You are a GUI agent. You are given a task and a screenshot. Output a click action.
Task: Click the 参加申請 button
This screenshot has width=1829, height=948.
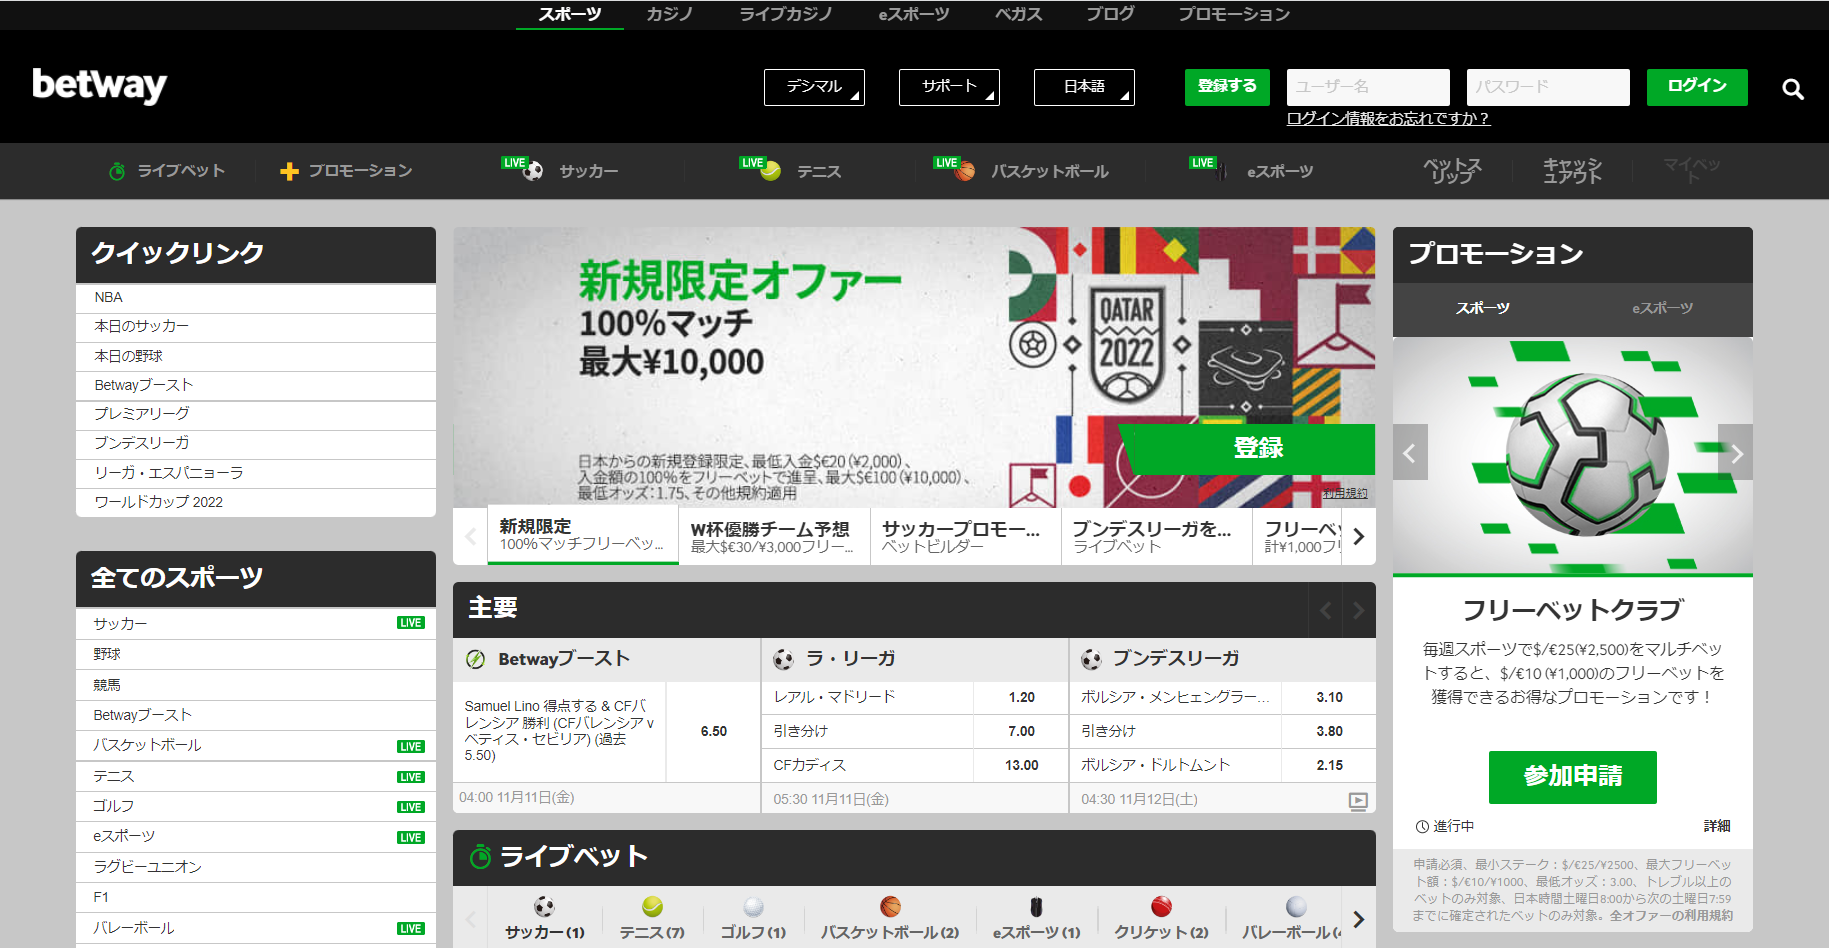[1572, 777]
